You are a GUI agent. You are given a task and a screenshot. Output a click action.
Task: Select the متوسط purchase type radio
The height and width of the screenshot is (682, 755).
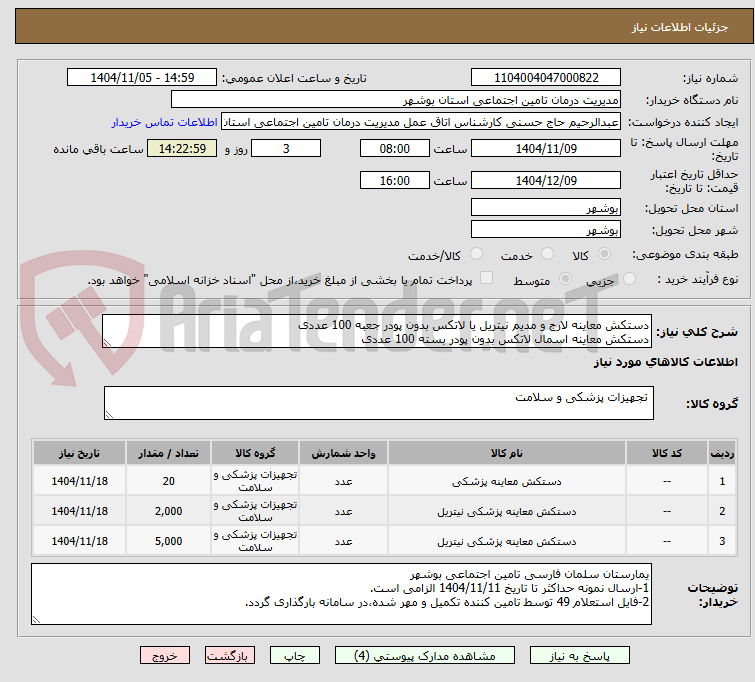tap(565, 278)
